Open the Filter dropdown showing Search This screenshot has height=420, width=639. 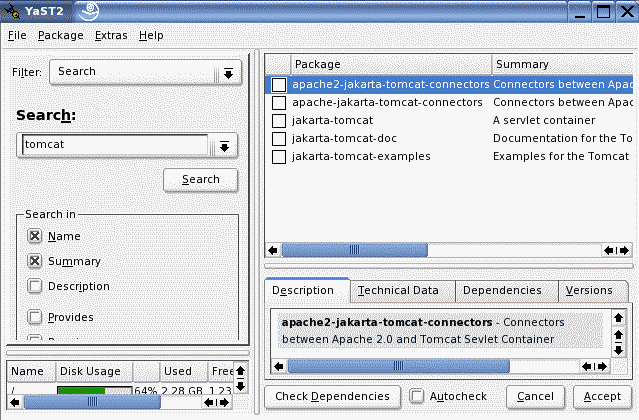[x=145, y=73]
